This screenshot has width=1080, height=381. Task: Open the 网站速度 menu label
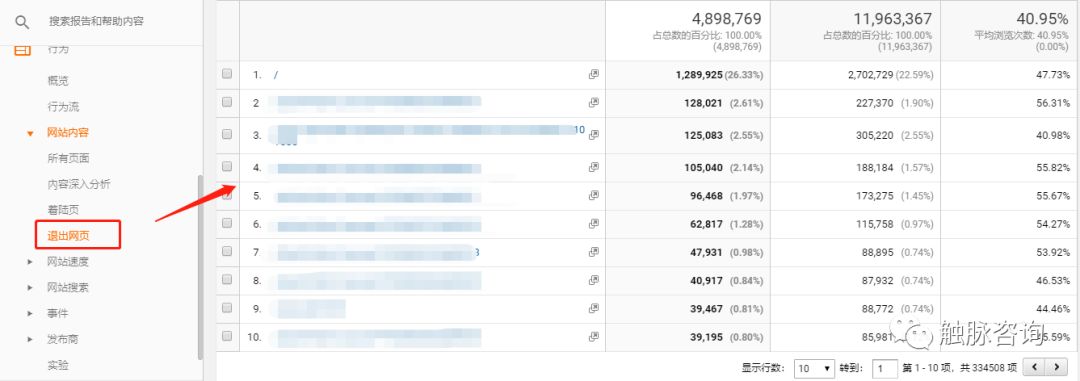point(68,262)
